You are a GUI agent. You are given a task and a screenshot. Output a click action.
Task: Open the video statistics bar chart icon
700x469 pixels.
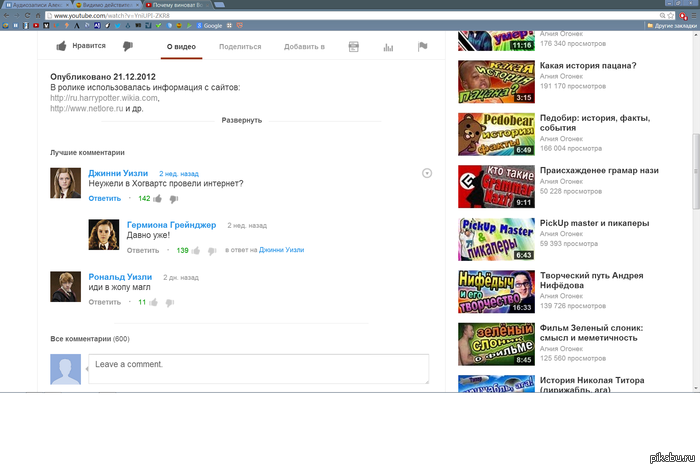coord(388,47)
